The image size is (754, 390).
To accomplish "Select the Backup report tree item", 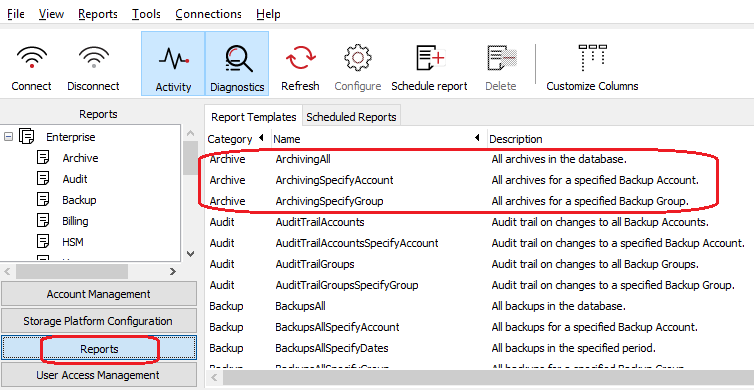I will (x=79, y=200).
